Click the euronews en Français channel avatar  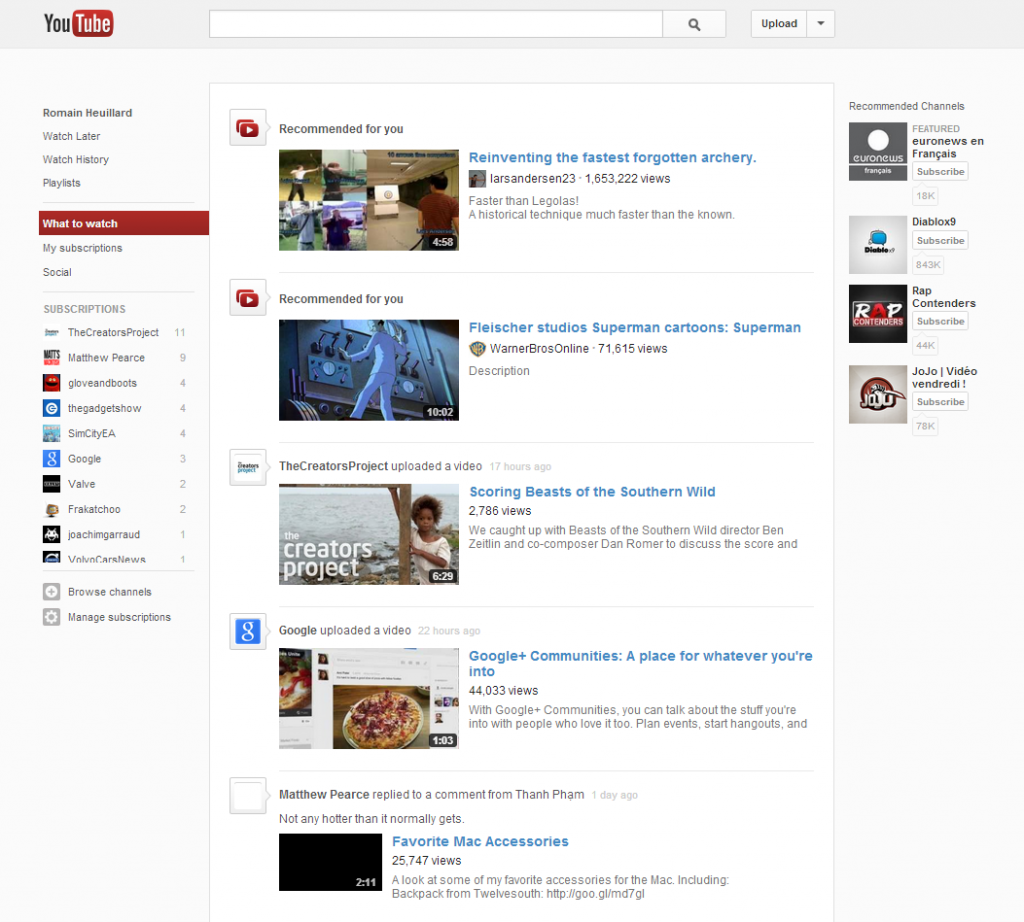(878, 151)
